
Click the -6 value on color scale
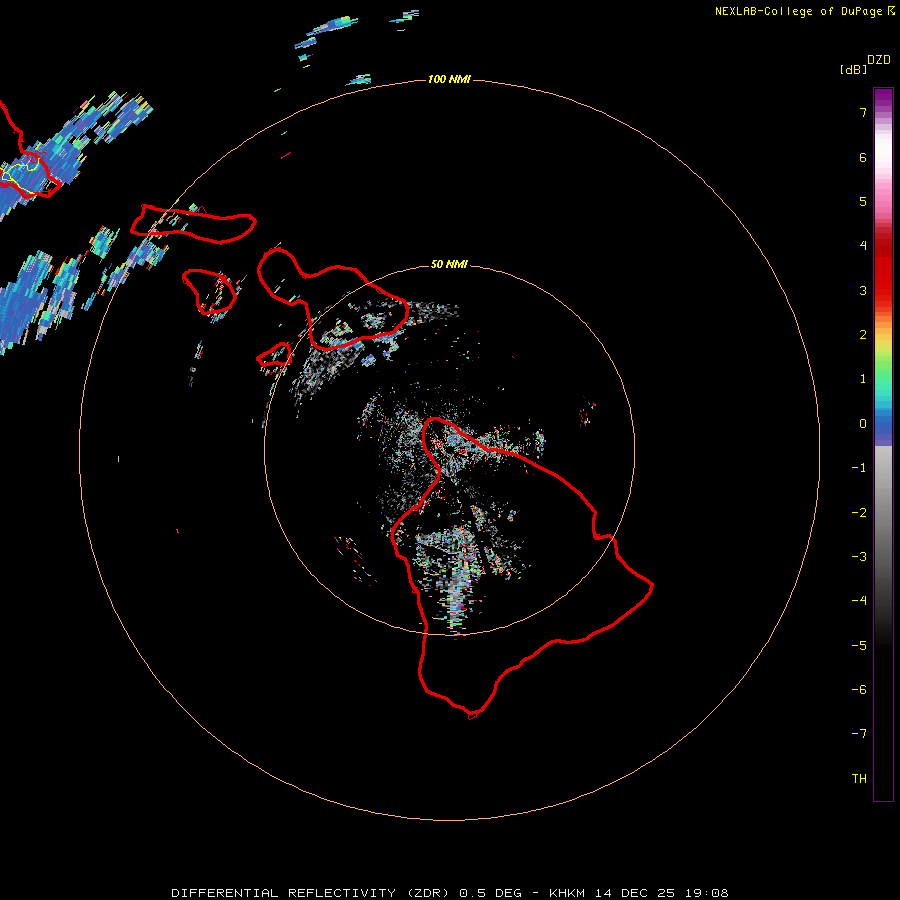859,690
